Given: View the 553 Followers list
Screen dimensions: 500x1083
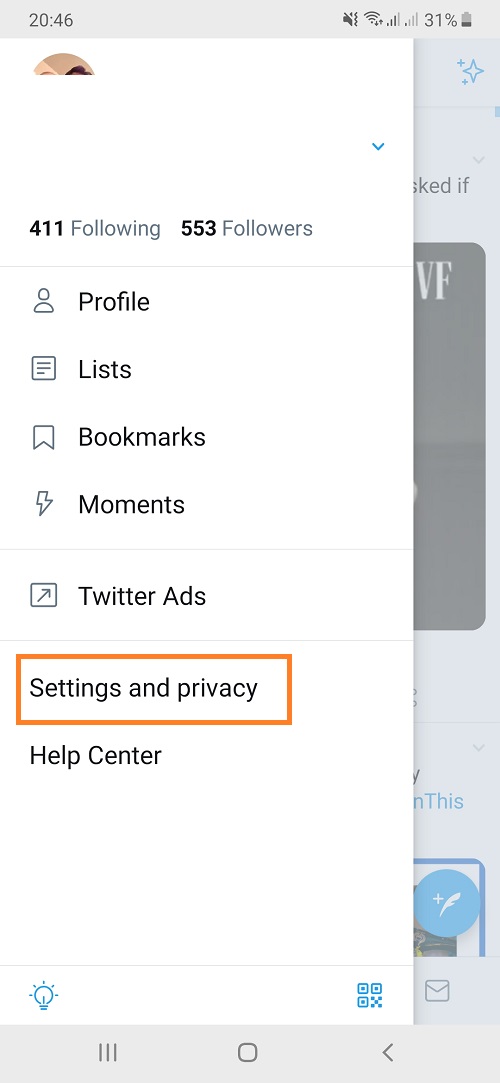Looking at the screenshot, I should [x=247, y=229].
